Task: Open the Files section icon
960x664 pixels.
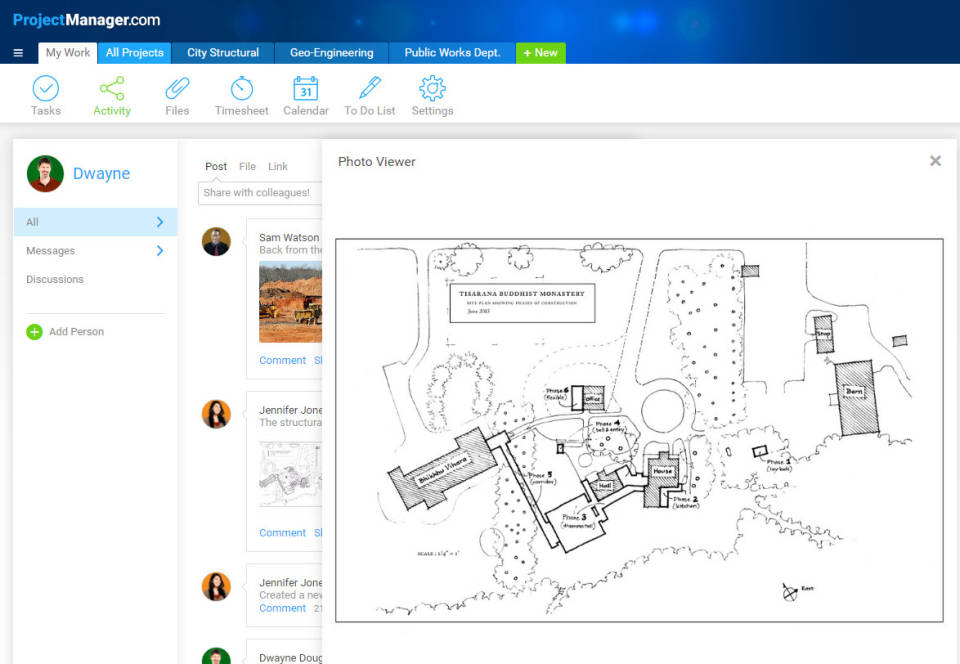Action: point(176,89)
